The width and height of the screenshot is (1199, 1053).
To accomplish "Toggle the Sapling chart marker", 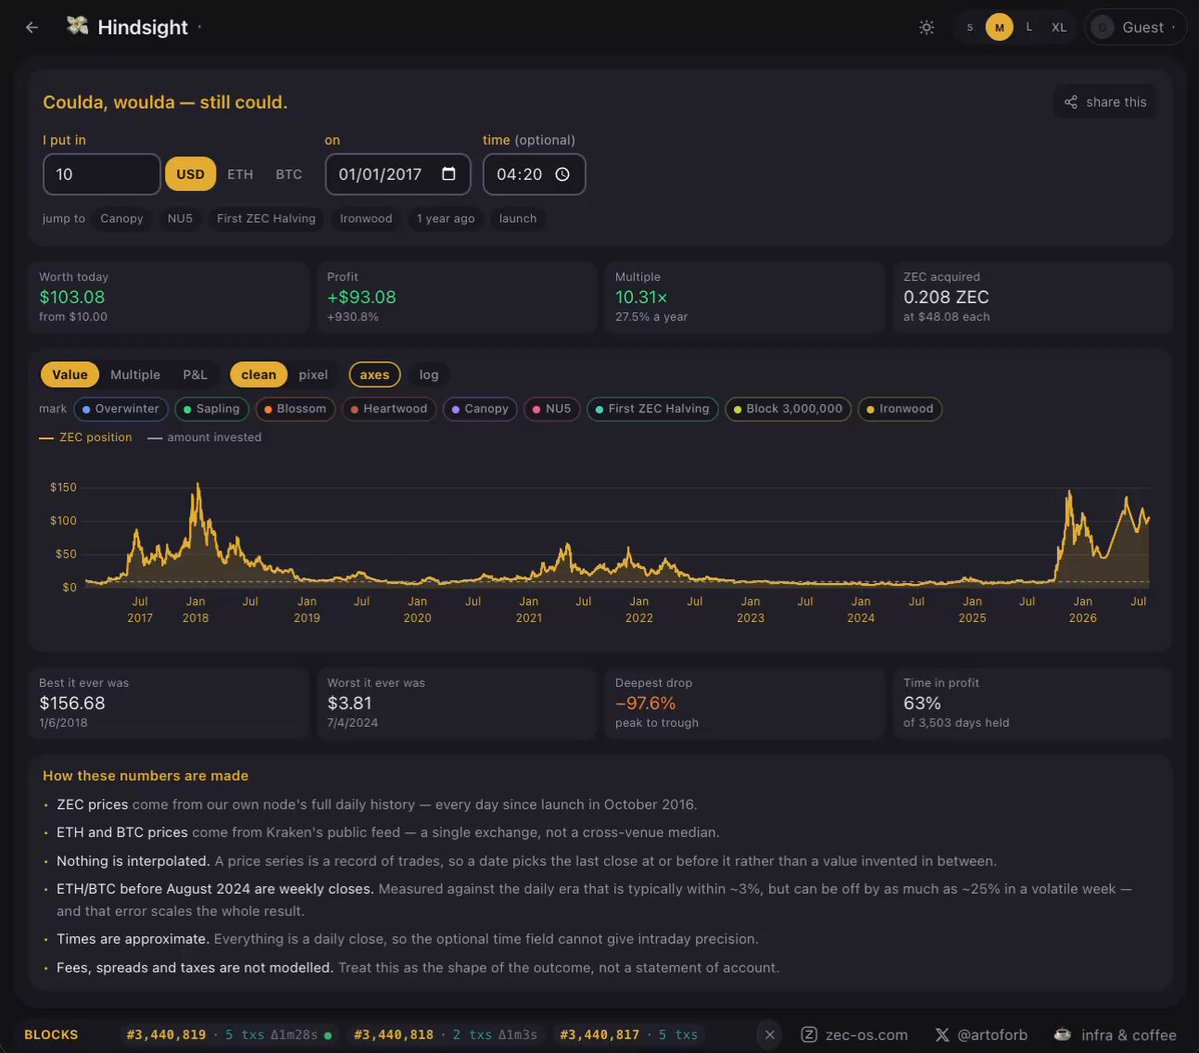I will pos(212,409).
